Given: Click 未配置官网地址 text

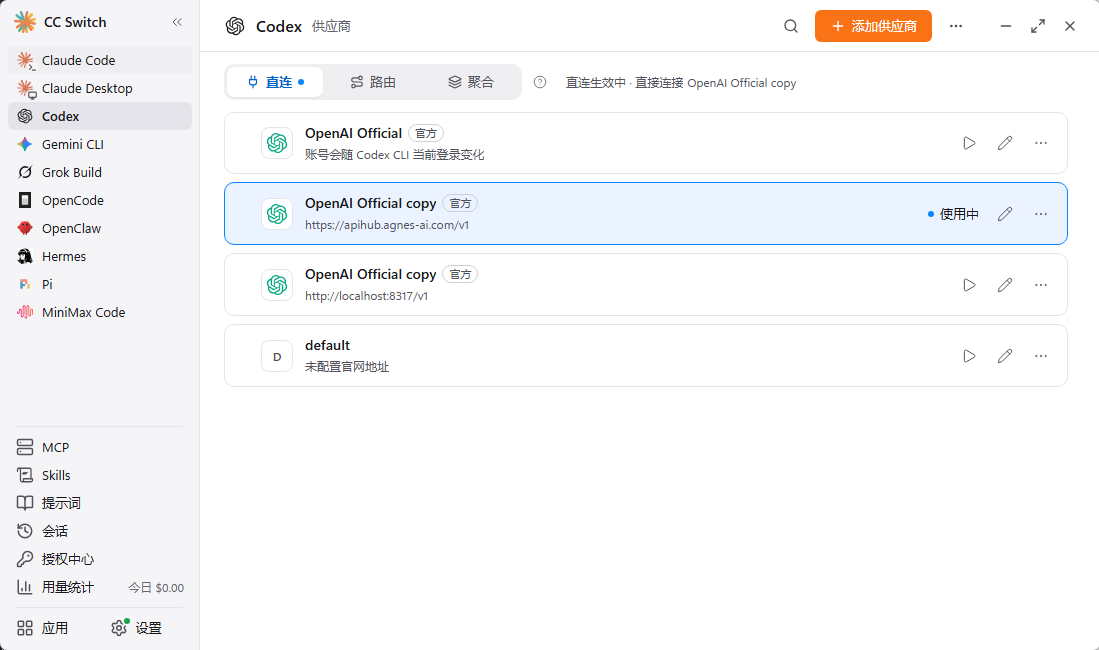Looking at the screenshot, I should click(x=347, y=367).
